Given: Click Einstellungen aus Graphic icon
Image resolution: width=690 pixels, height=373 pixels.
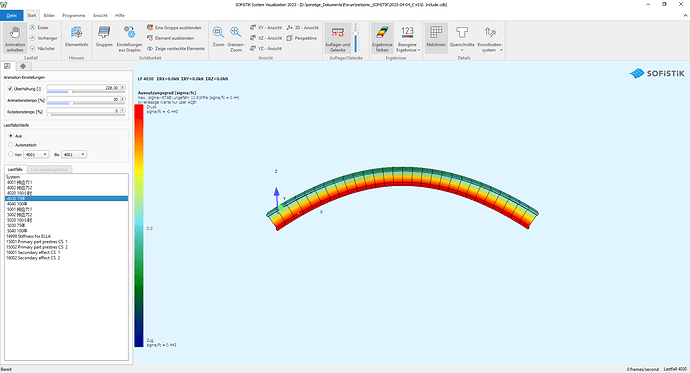Looking at the screenshot, I should coord(129,38).
